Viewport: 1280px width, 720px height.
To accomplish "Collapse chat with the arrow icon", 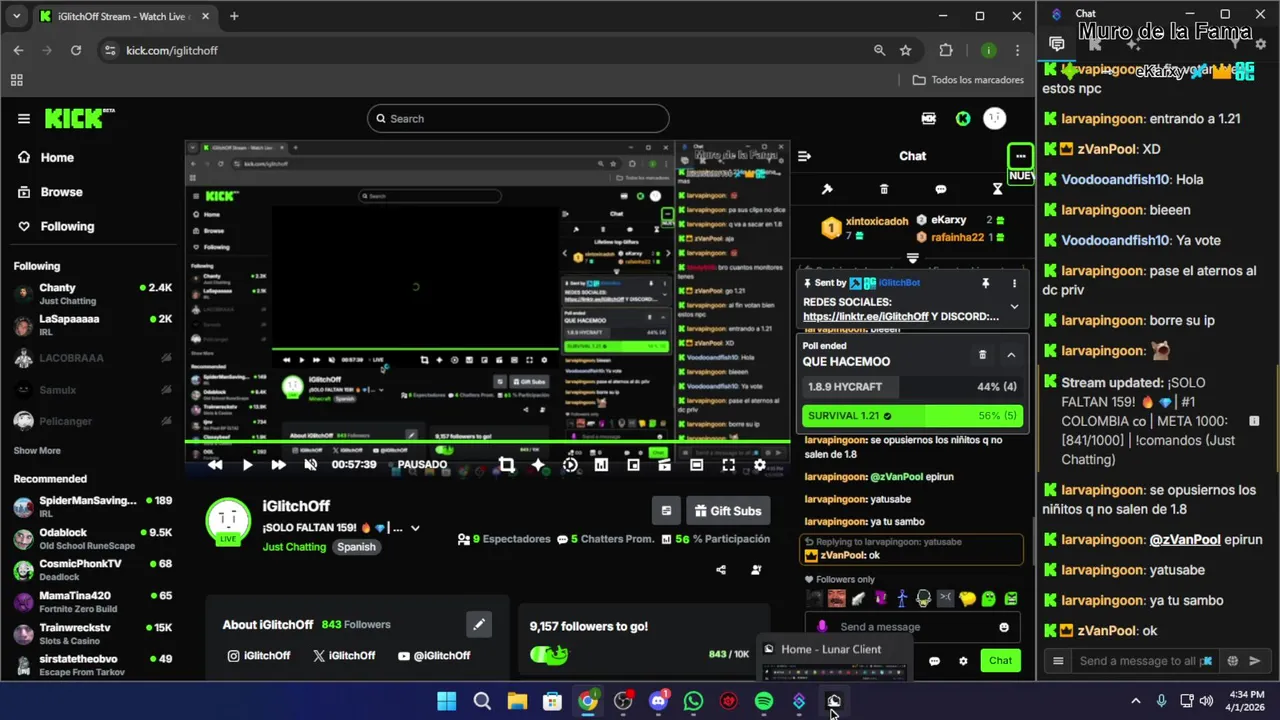I will (x=804, y=156).
